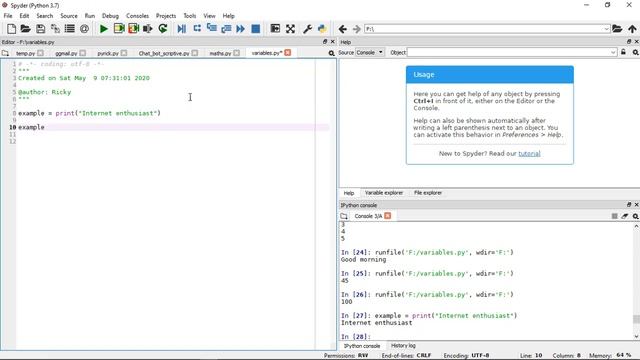
Task: Step into function icon
Action: 211,29
